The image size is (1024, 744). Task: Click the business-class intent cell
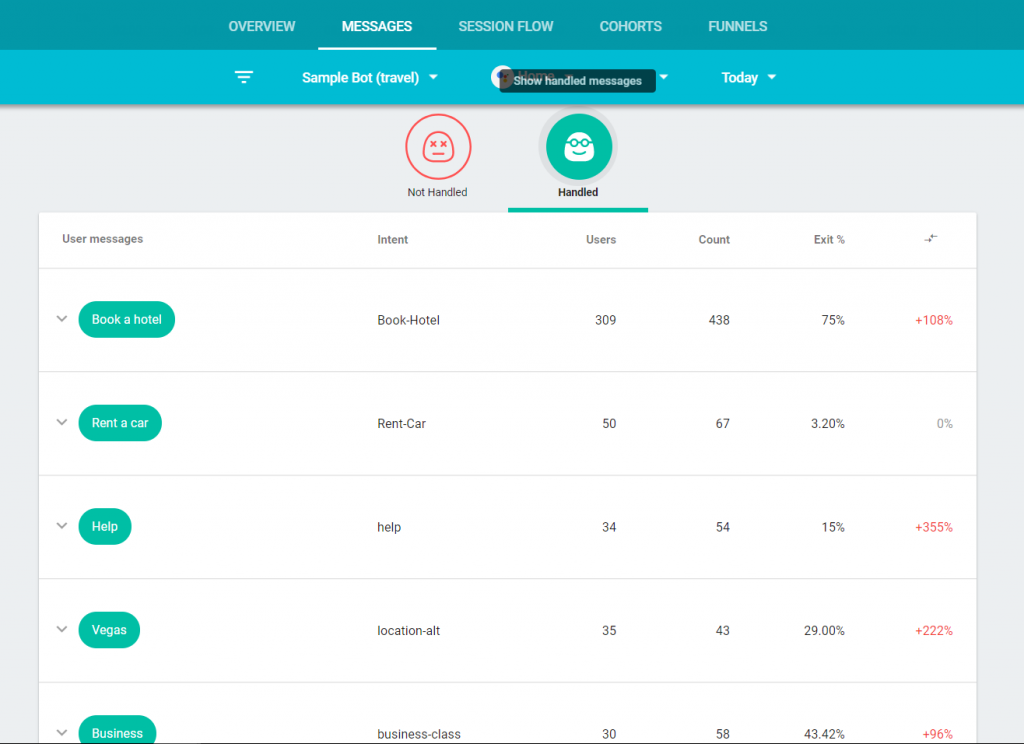[x=419, y=734]
